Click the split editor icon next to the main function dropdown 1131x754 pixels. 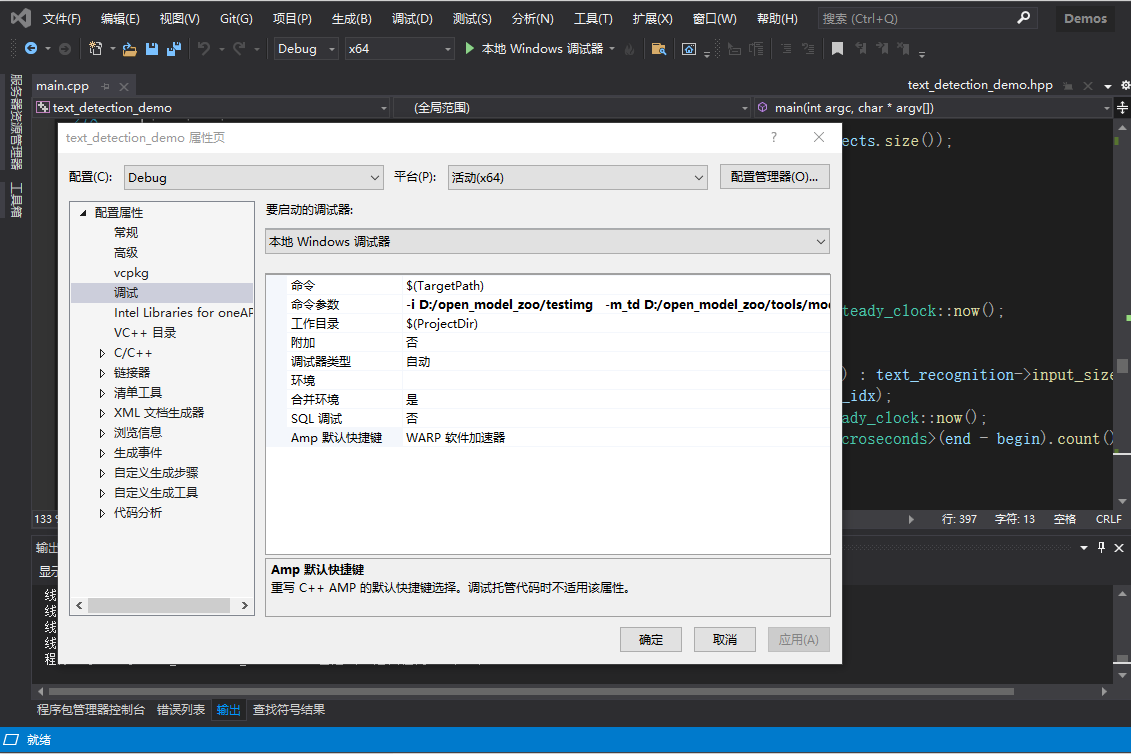(1122, 108)
